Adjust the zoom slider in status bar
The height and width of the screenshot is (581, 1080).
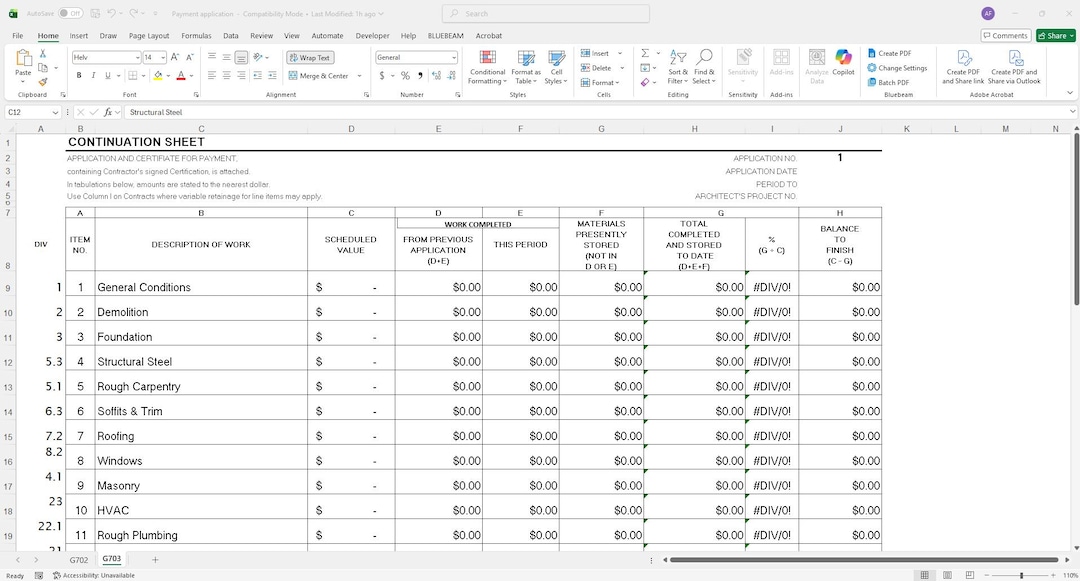click(x=1021, y=575)
